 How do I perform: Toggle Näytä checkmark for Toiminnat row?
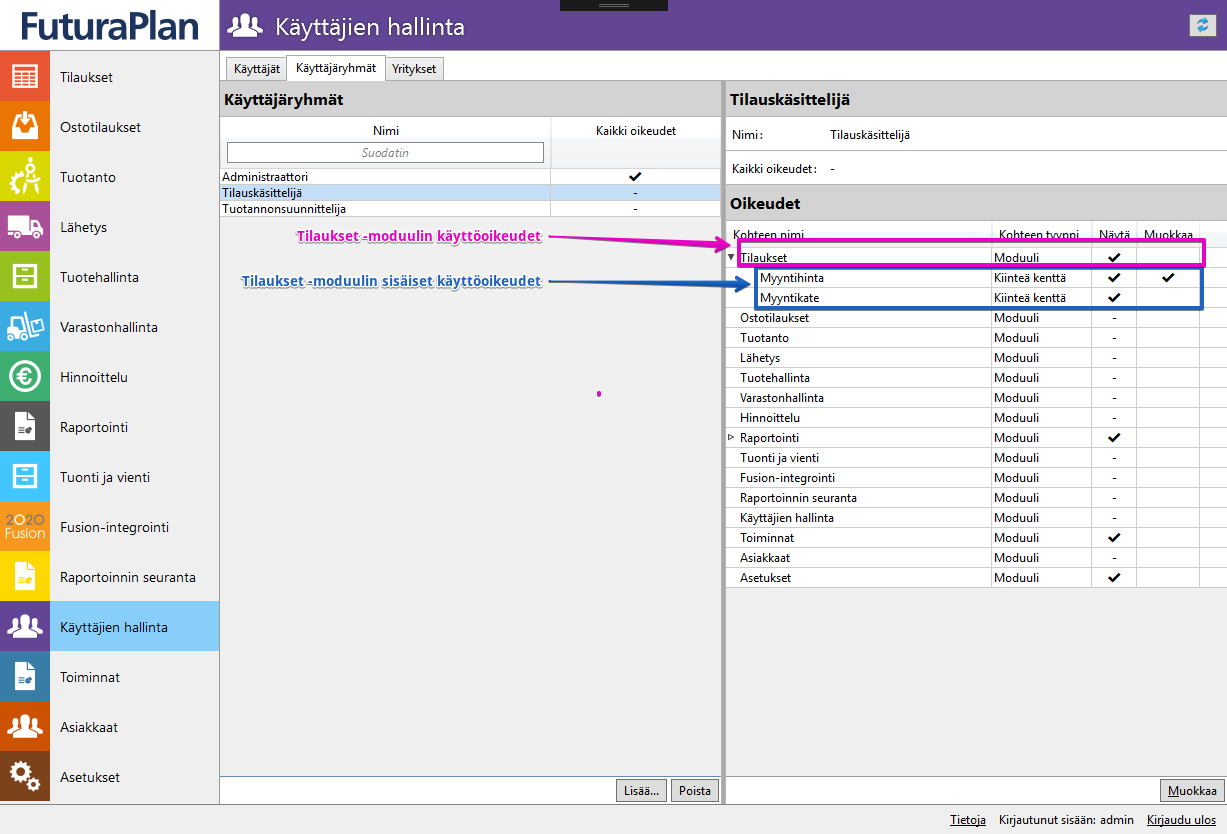[x=1115, y=538]
